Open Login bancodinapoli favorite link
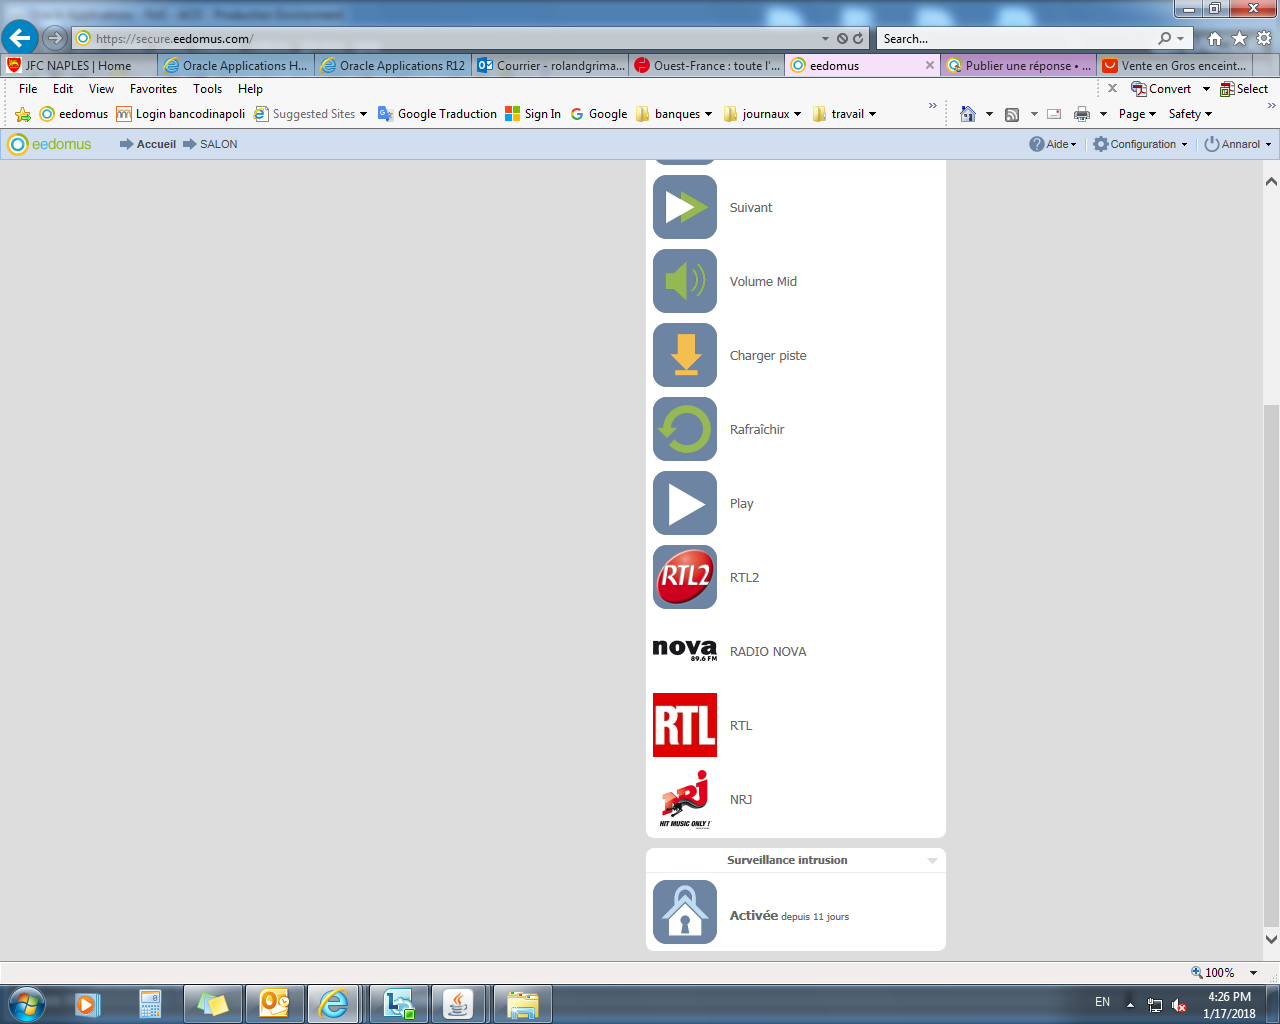Image resolution: width=1280 pixels, height=1024 pixels. pyautogui.click(x=181, y=114)
